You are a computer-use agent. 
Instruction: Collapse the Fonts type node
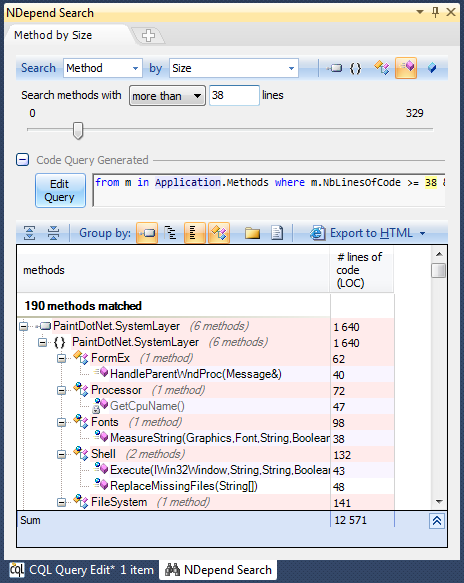[x=61, y=422]
